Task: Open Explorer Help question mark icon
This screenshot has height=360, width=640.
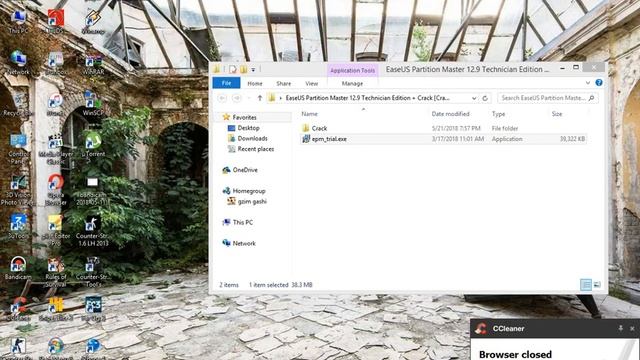Action: point(599,83)
